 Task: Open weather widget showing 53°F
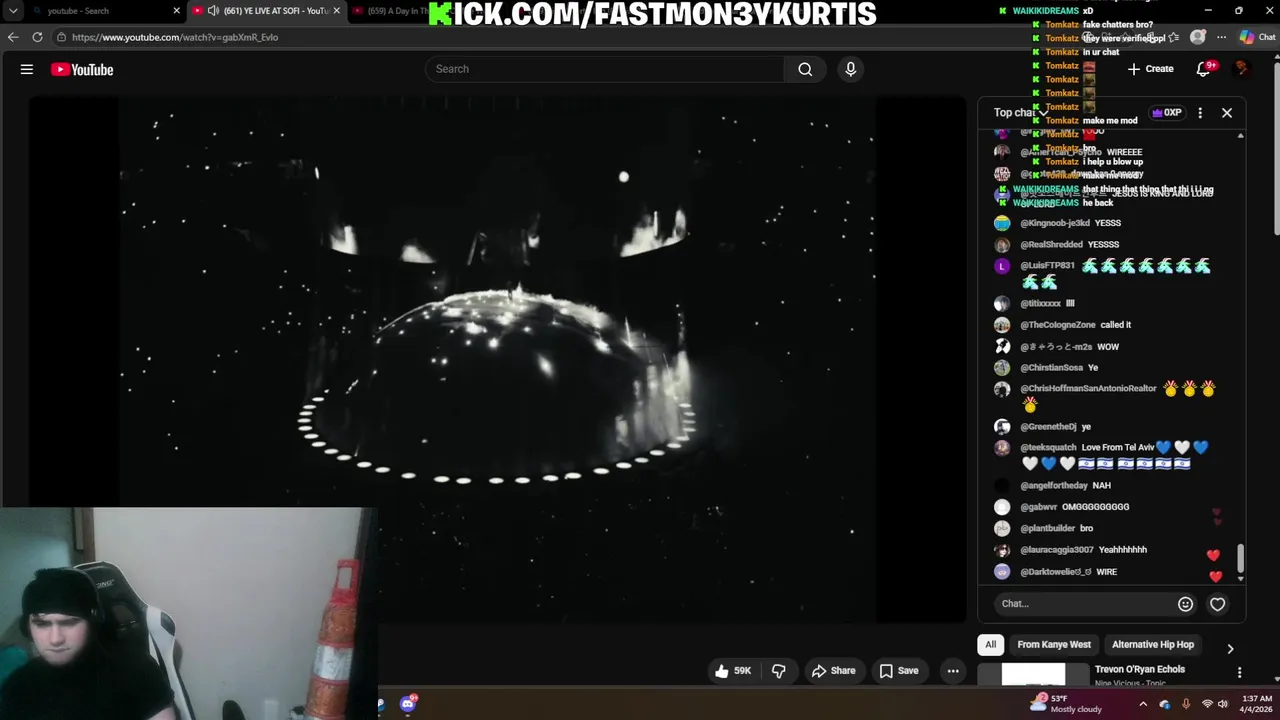pos(1068,704)
